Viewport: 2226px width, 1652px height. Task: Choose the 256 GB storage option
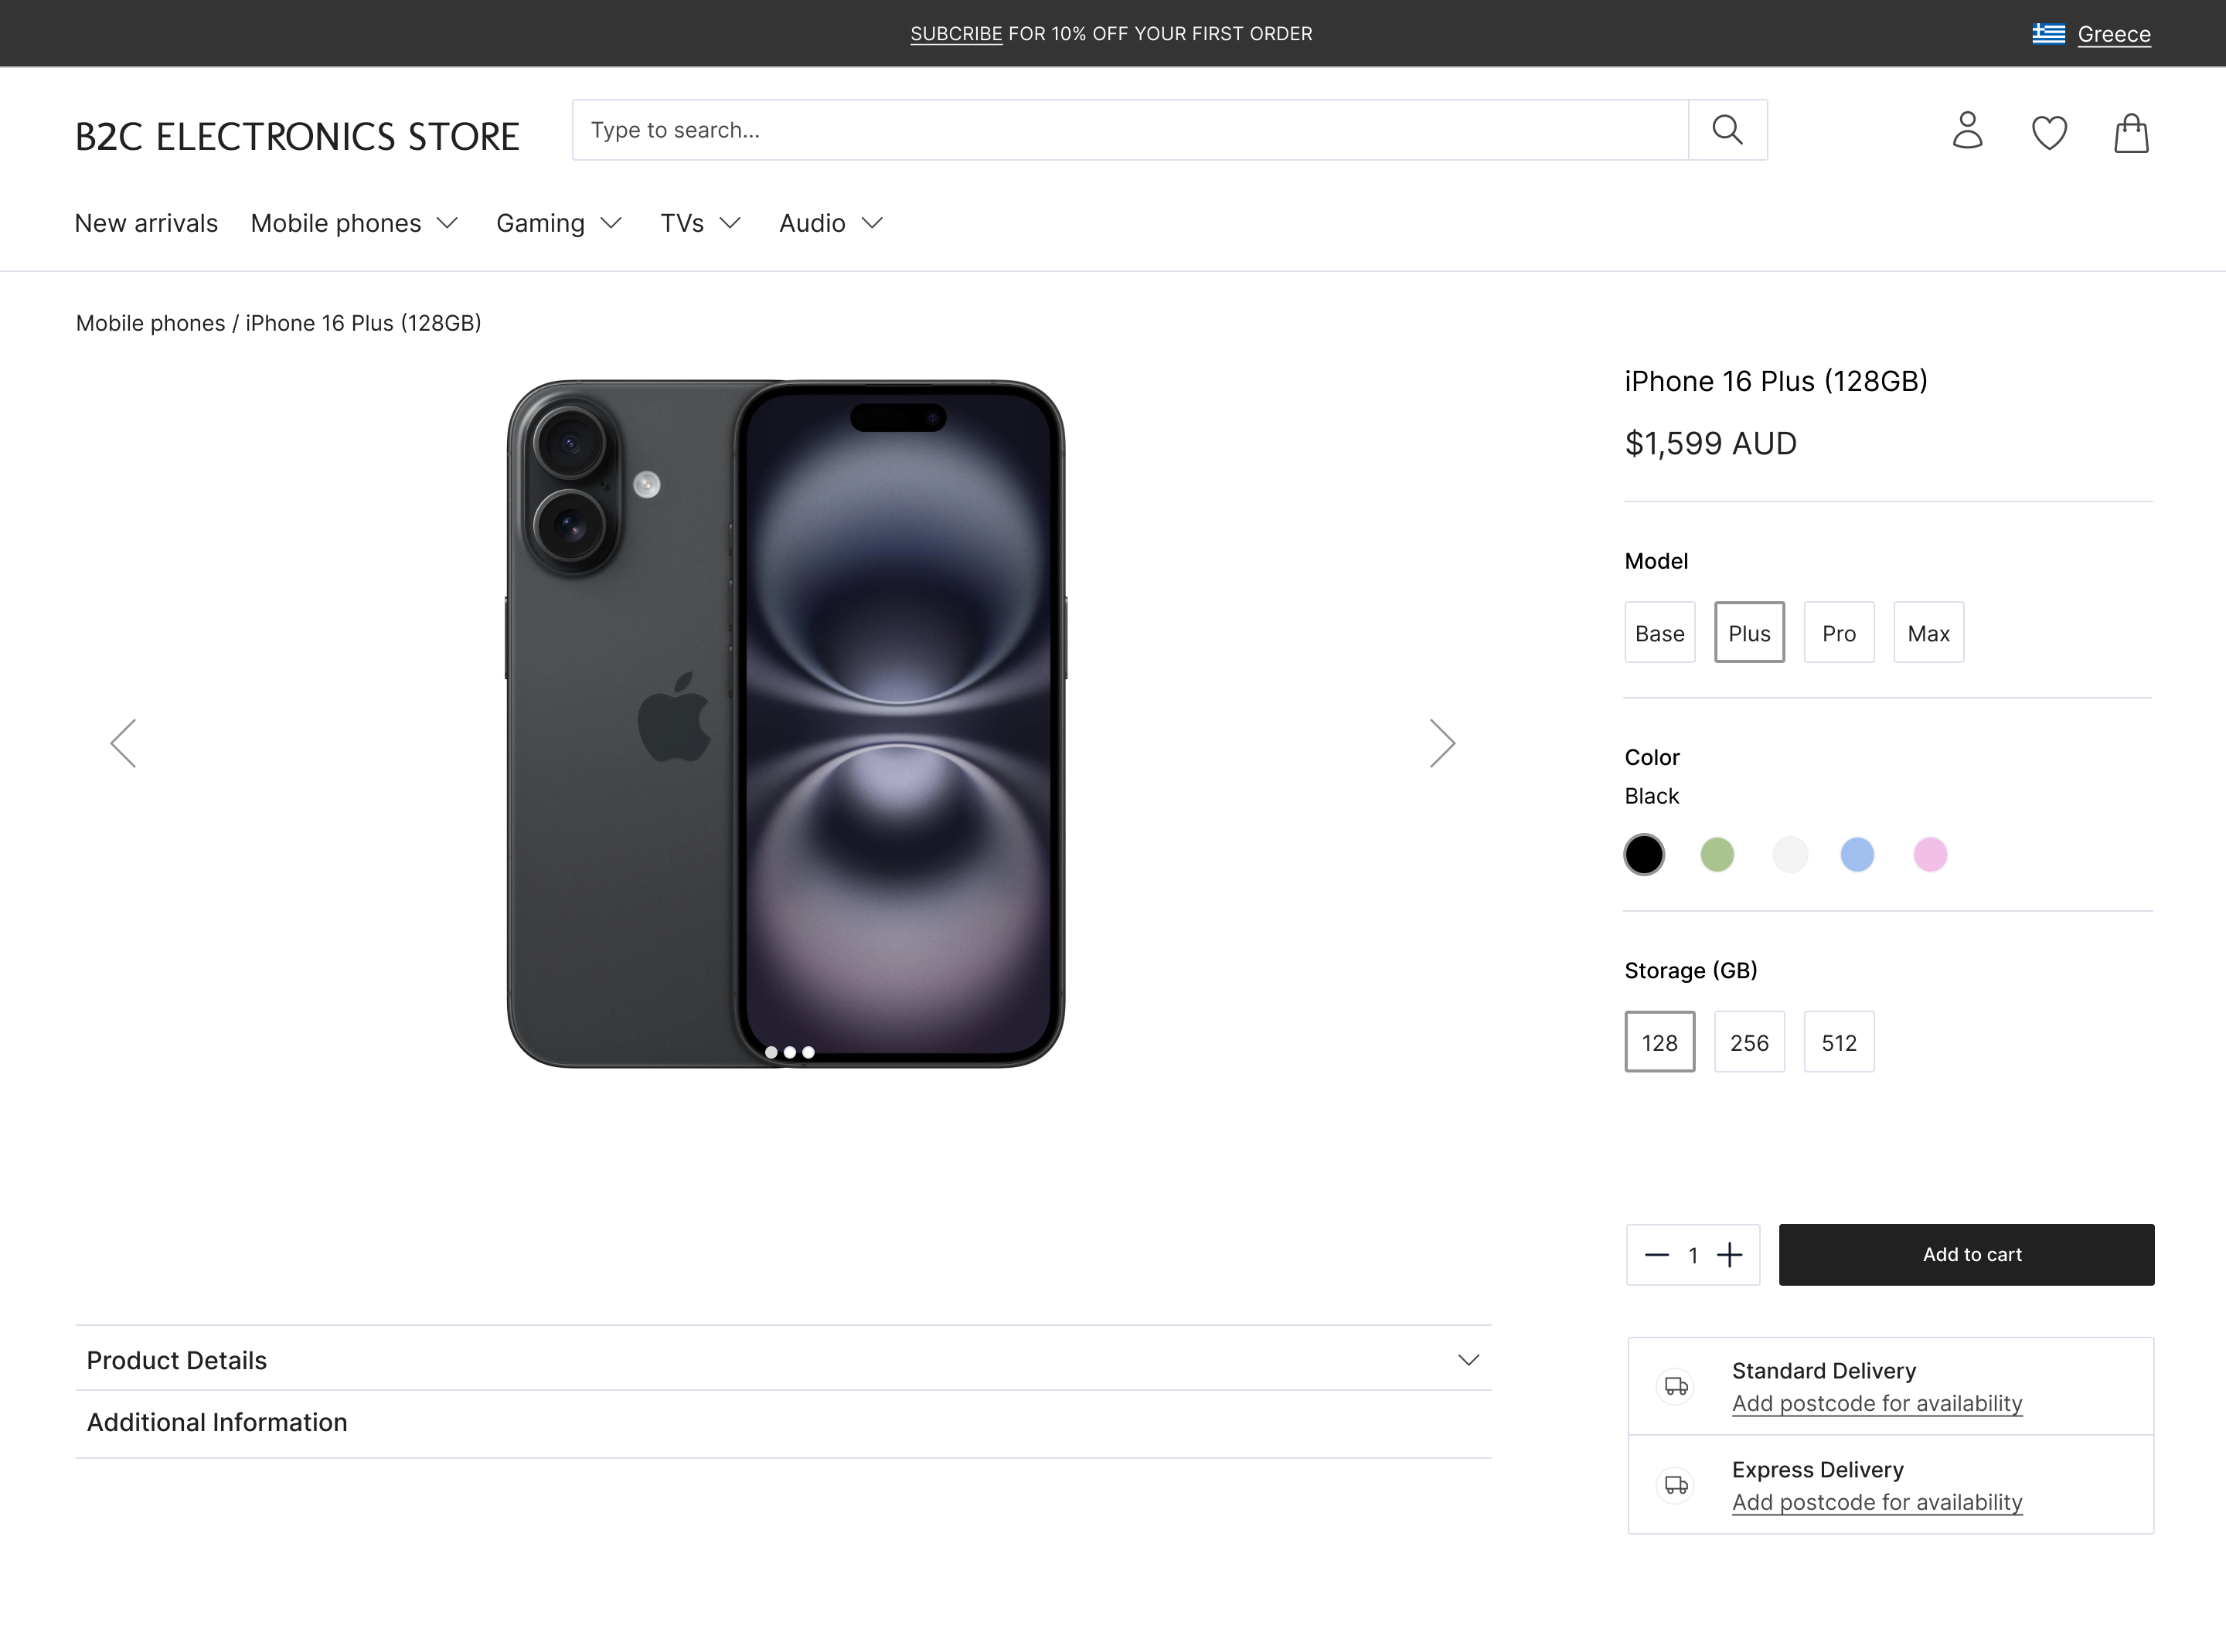[x=1749, y=1043]
